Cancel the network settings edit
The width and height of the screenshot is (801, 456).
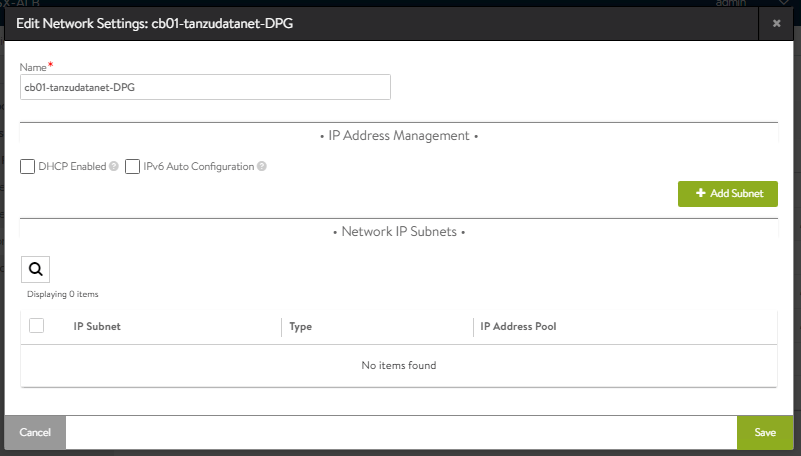click(35, 432)
